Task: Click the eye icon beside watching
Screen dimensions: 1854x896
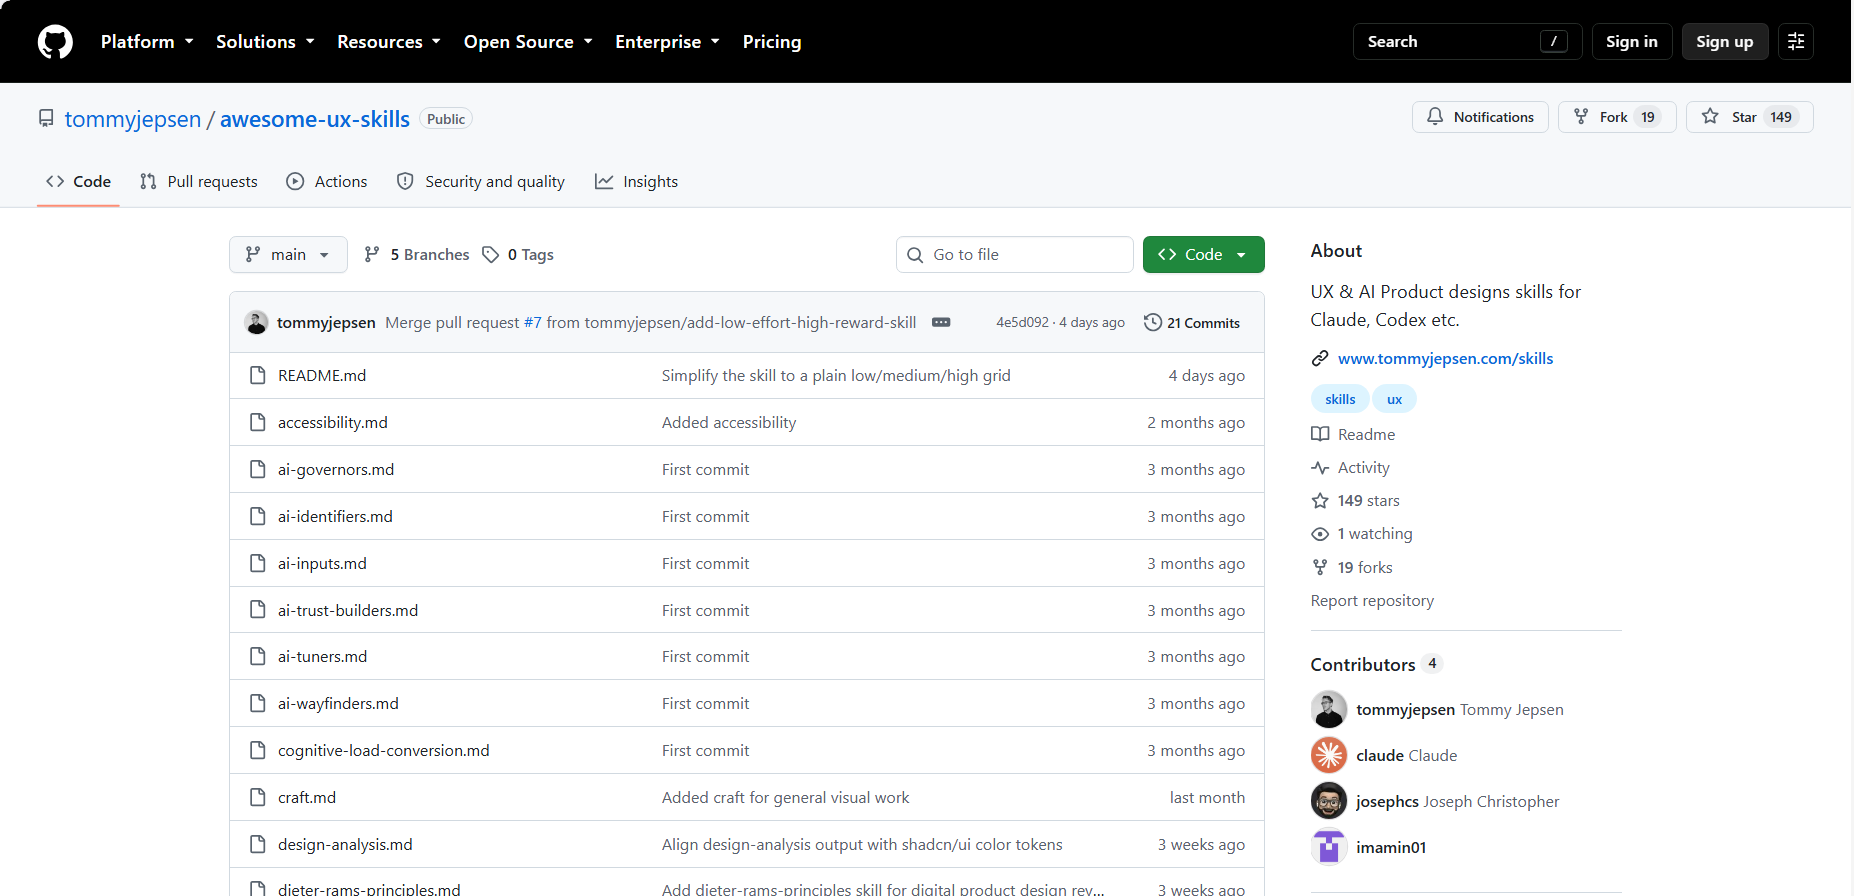Action: (1320, 534)
